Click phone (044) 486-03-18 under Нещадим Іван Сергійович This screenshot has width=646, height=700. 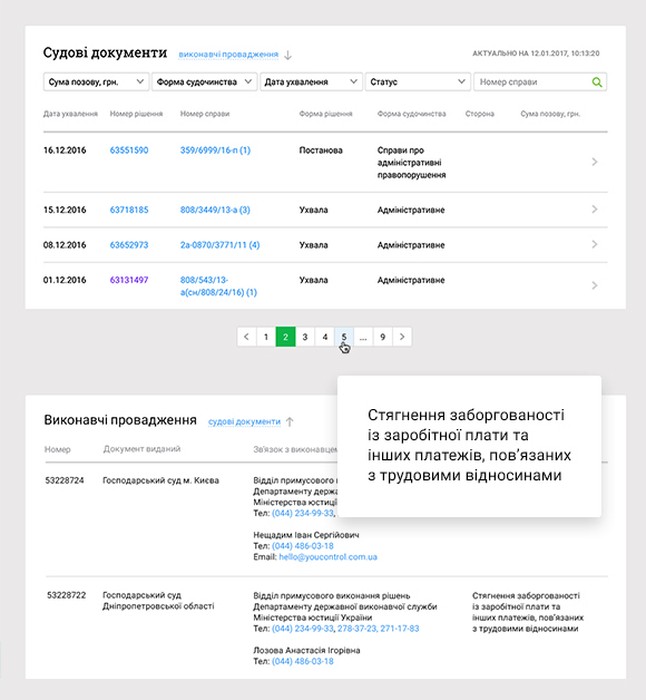pos(303,546)
